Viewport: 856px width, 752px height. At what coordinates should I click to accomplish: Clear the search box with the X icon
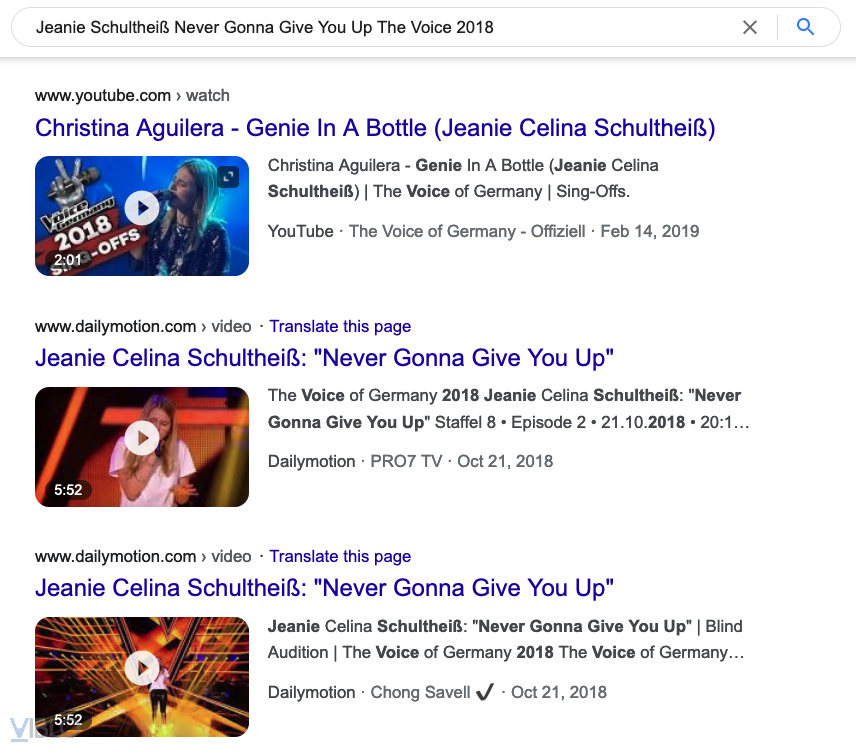[x=750, y=28]
